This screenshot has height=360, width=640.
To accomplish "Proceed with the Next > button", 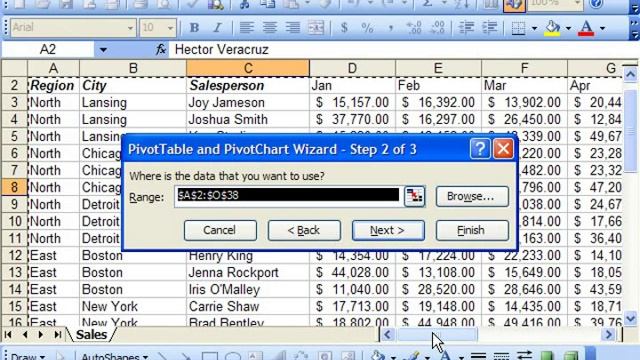I will point(388,230).
